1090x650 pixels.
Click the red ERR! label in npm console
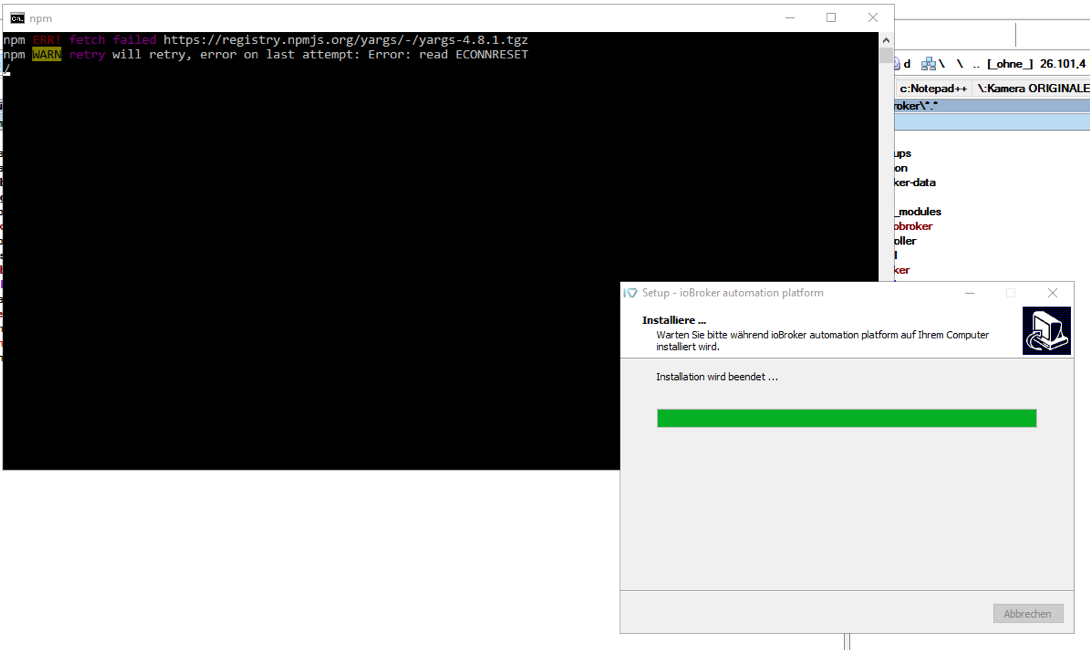(x=47, y=40)
